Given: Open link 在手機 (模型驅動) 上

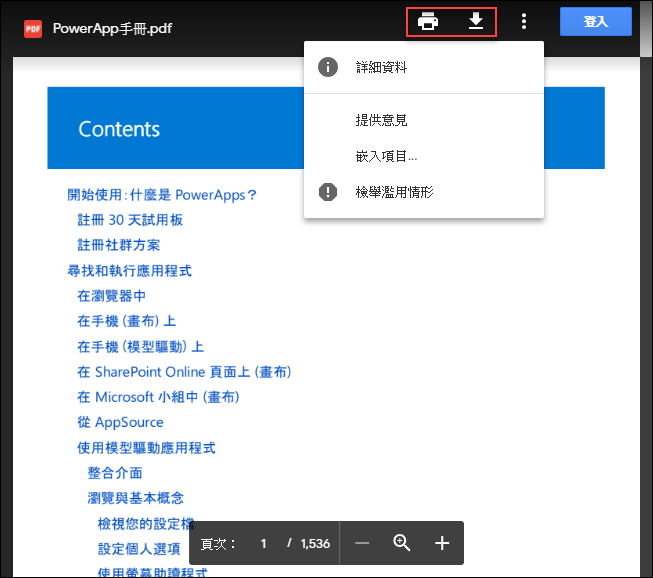Looking at the screenshot, I should (x=140, y=346).
